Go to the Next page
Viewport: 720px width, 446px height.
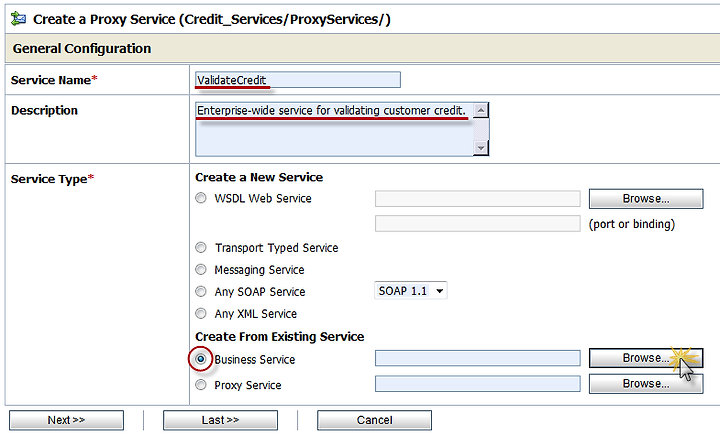66,420
